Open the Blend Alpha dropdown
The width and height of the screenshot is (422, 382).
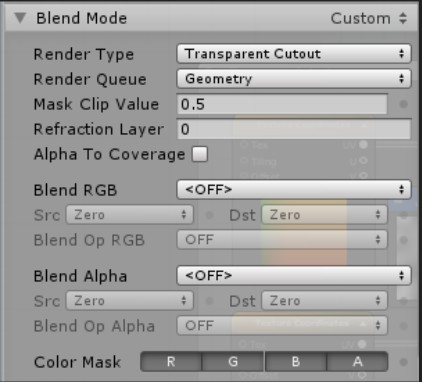point(294,276)
